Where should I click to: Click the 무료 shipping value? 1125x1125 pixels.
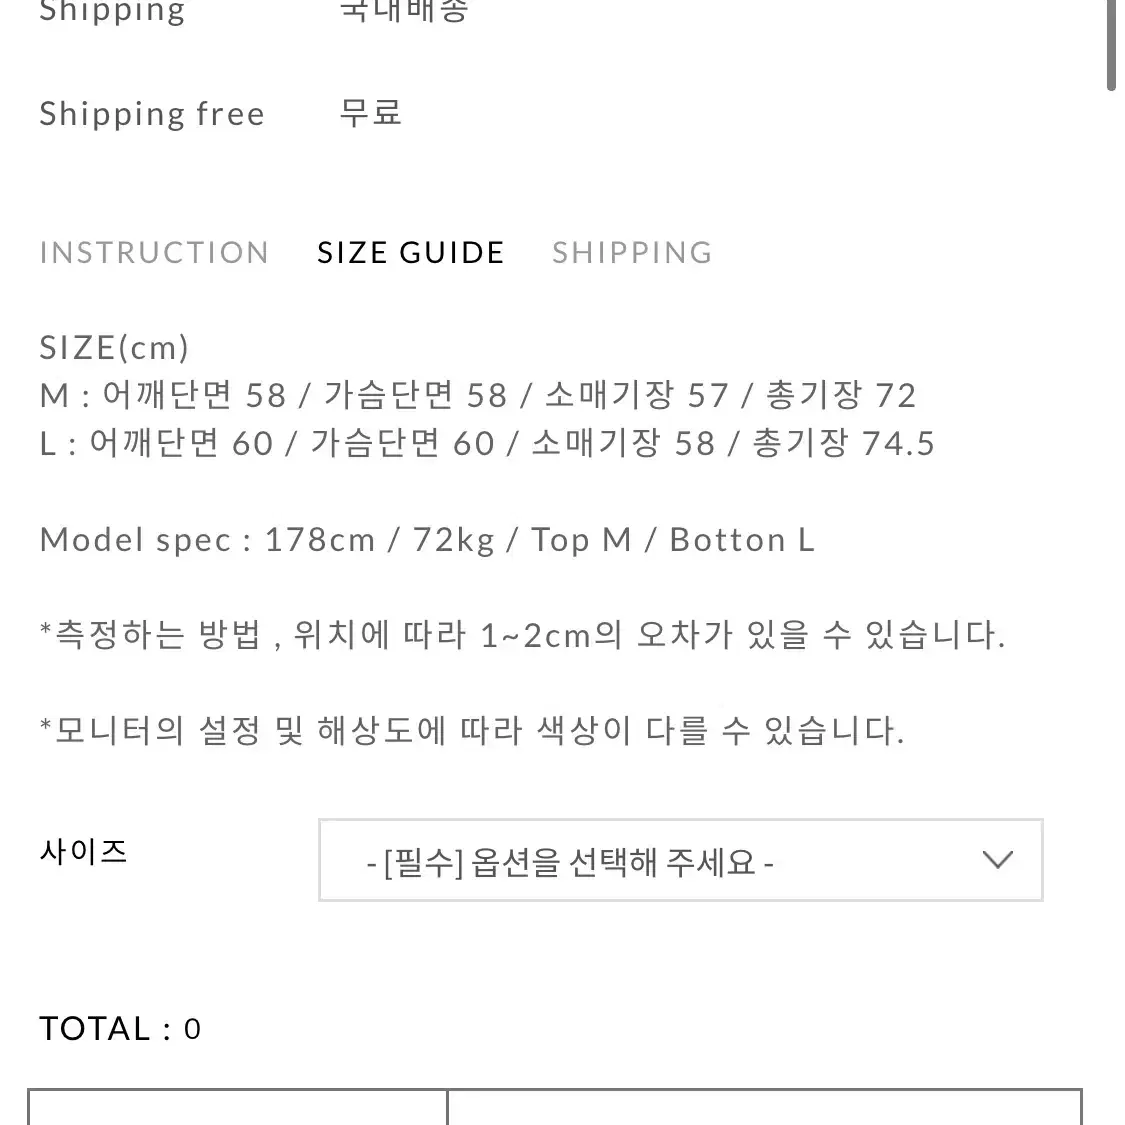tap(370, 113)
